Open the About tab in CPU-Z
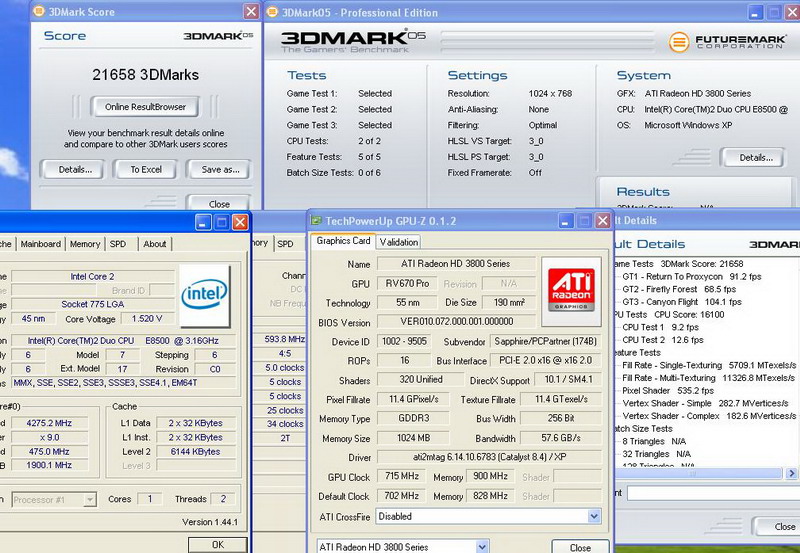 tap(155, 244)
